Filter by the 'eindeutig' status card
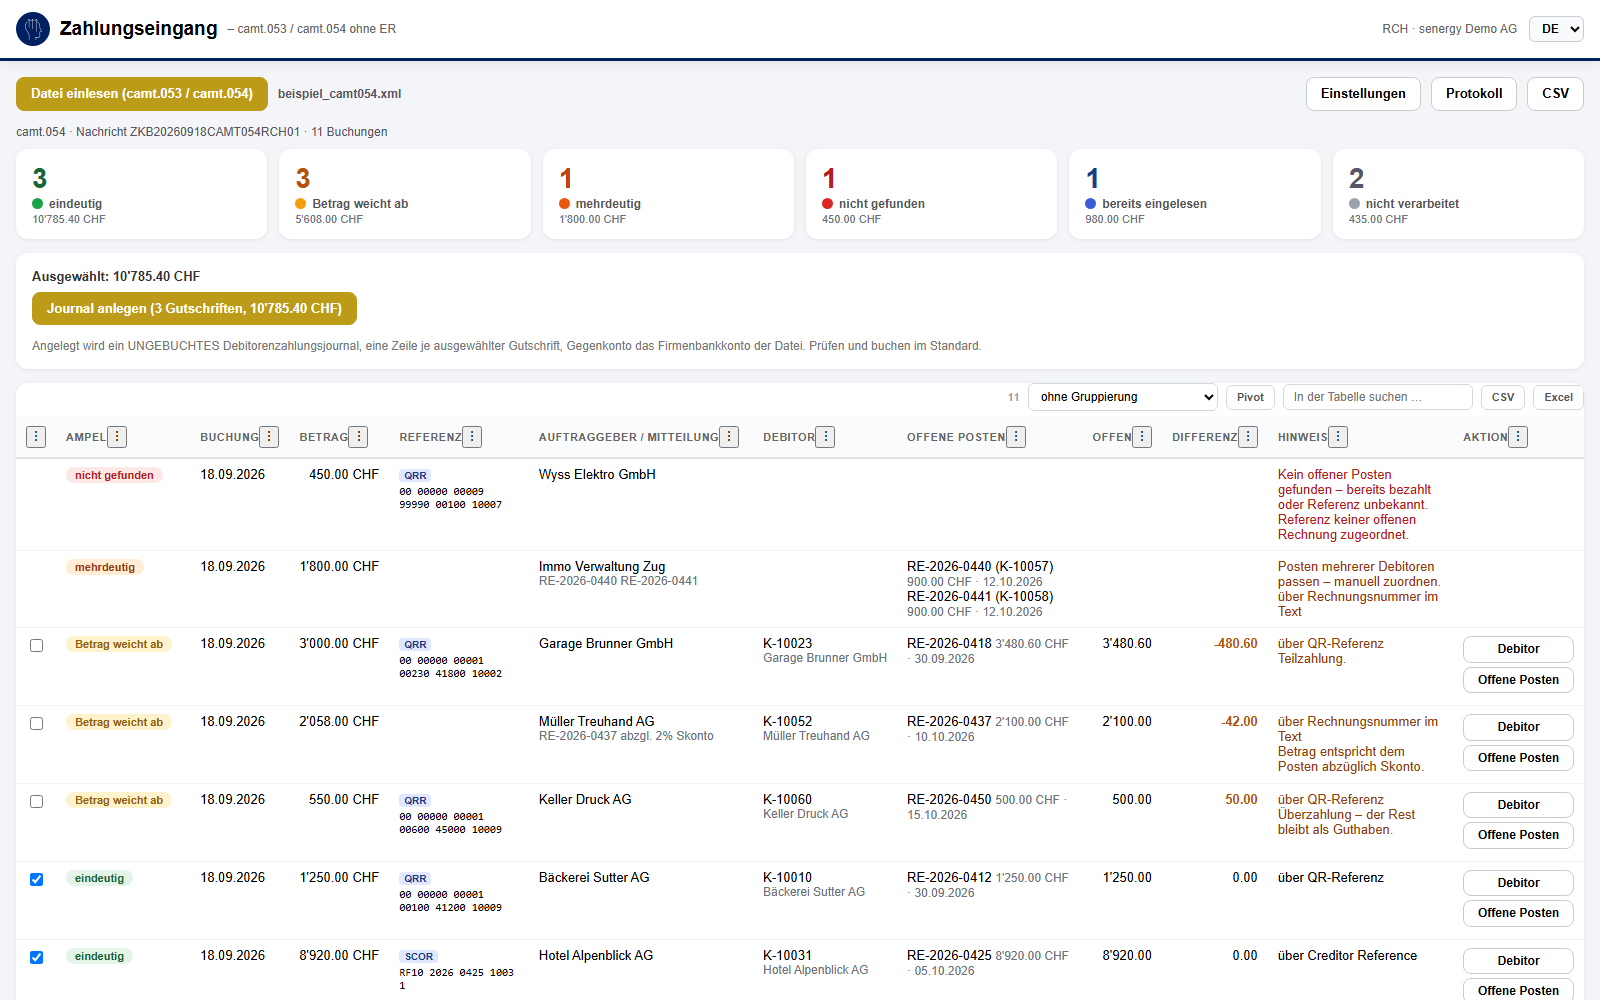 tap(142, 194)
